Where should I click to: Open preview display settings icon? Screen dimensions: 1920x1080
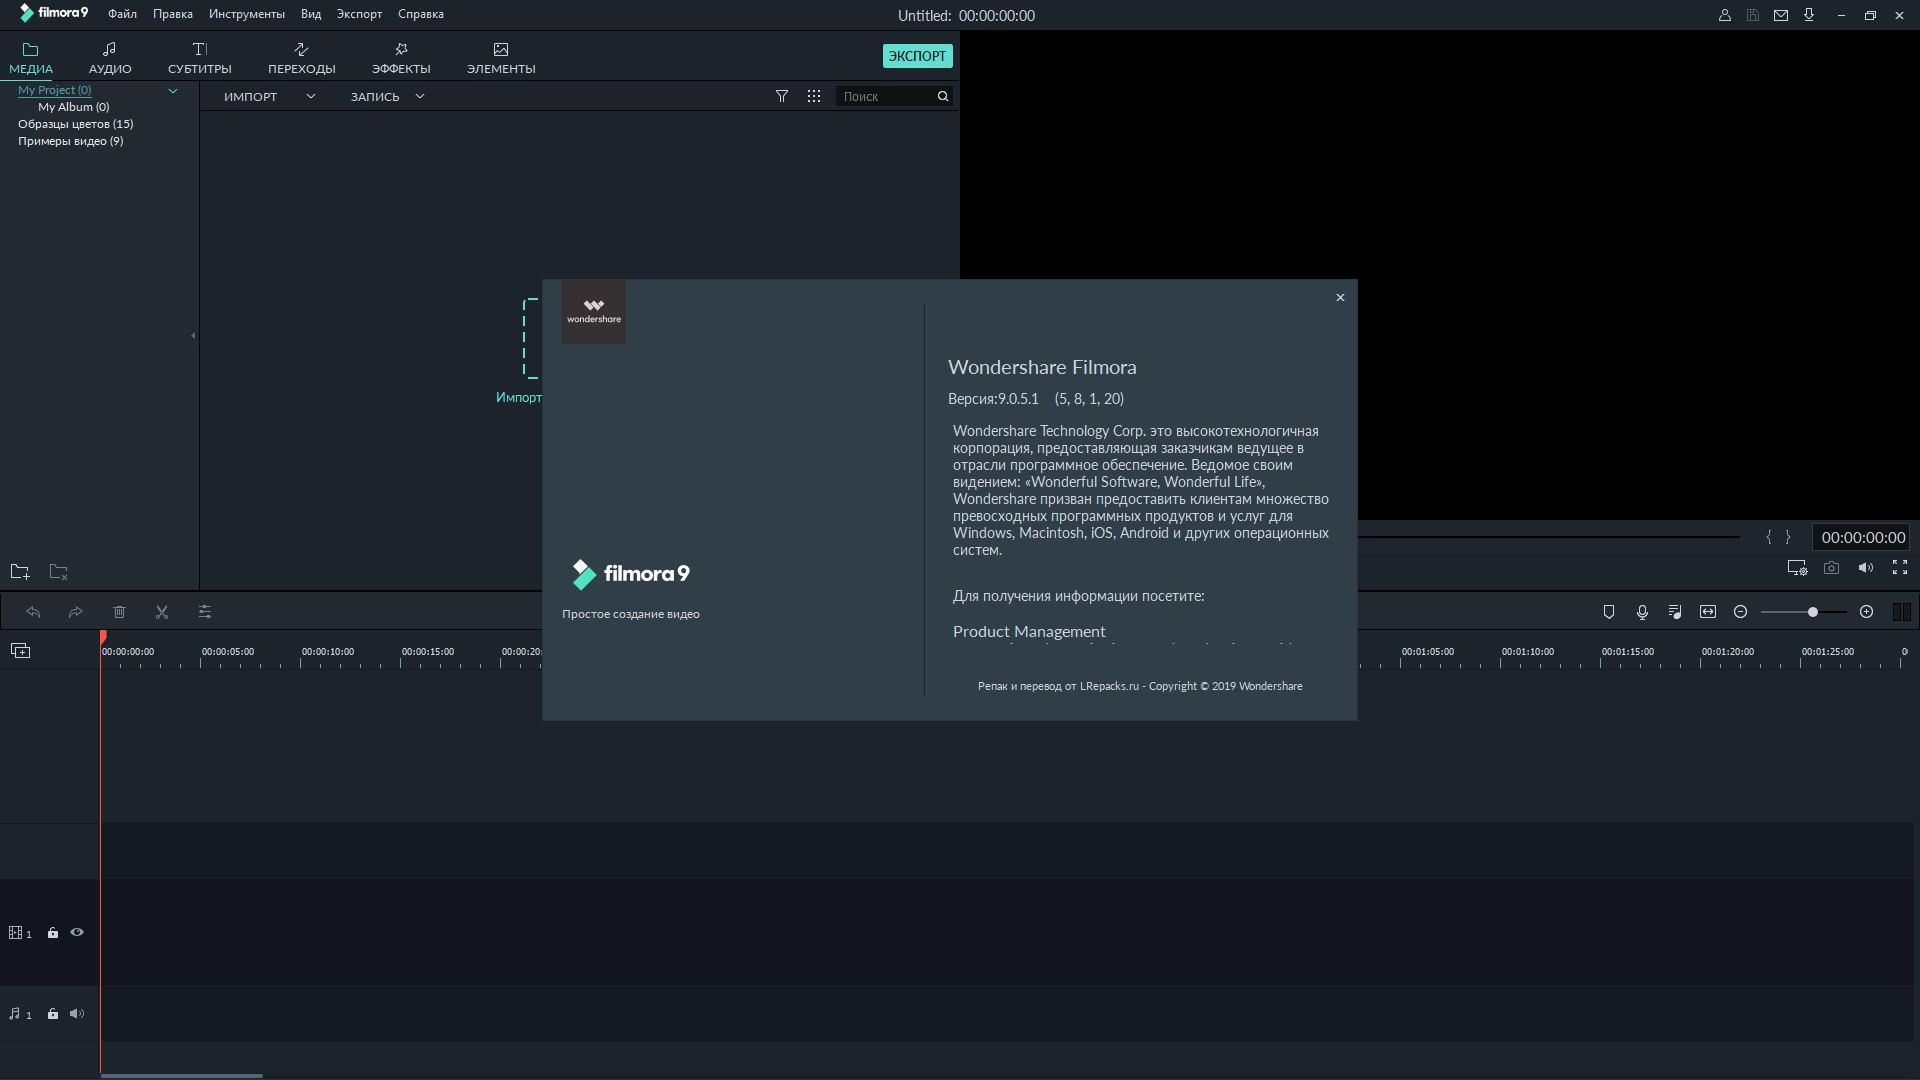click(x=1797, y=568)
